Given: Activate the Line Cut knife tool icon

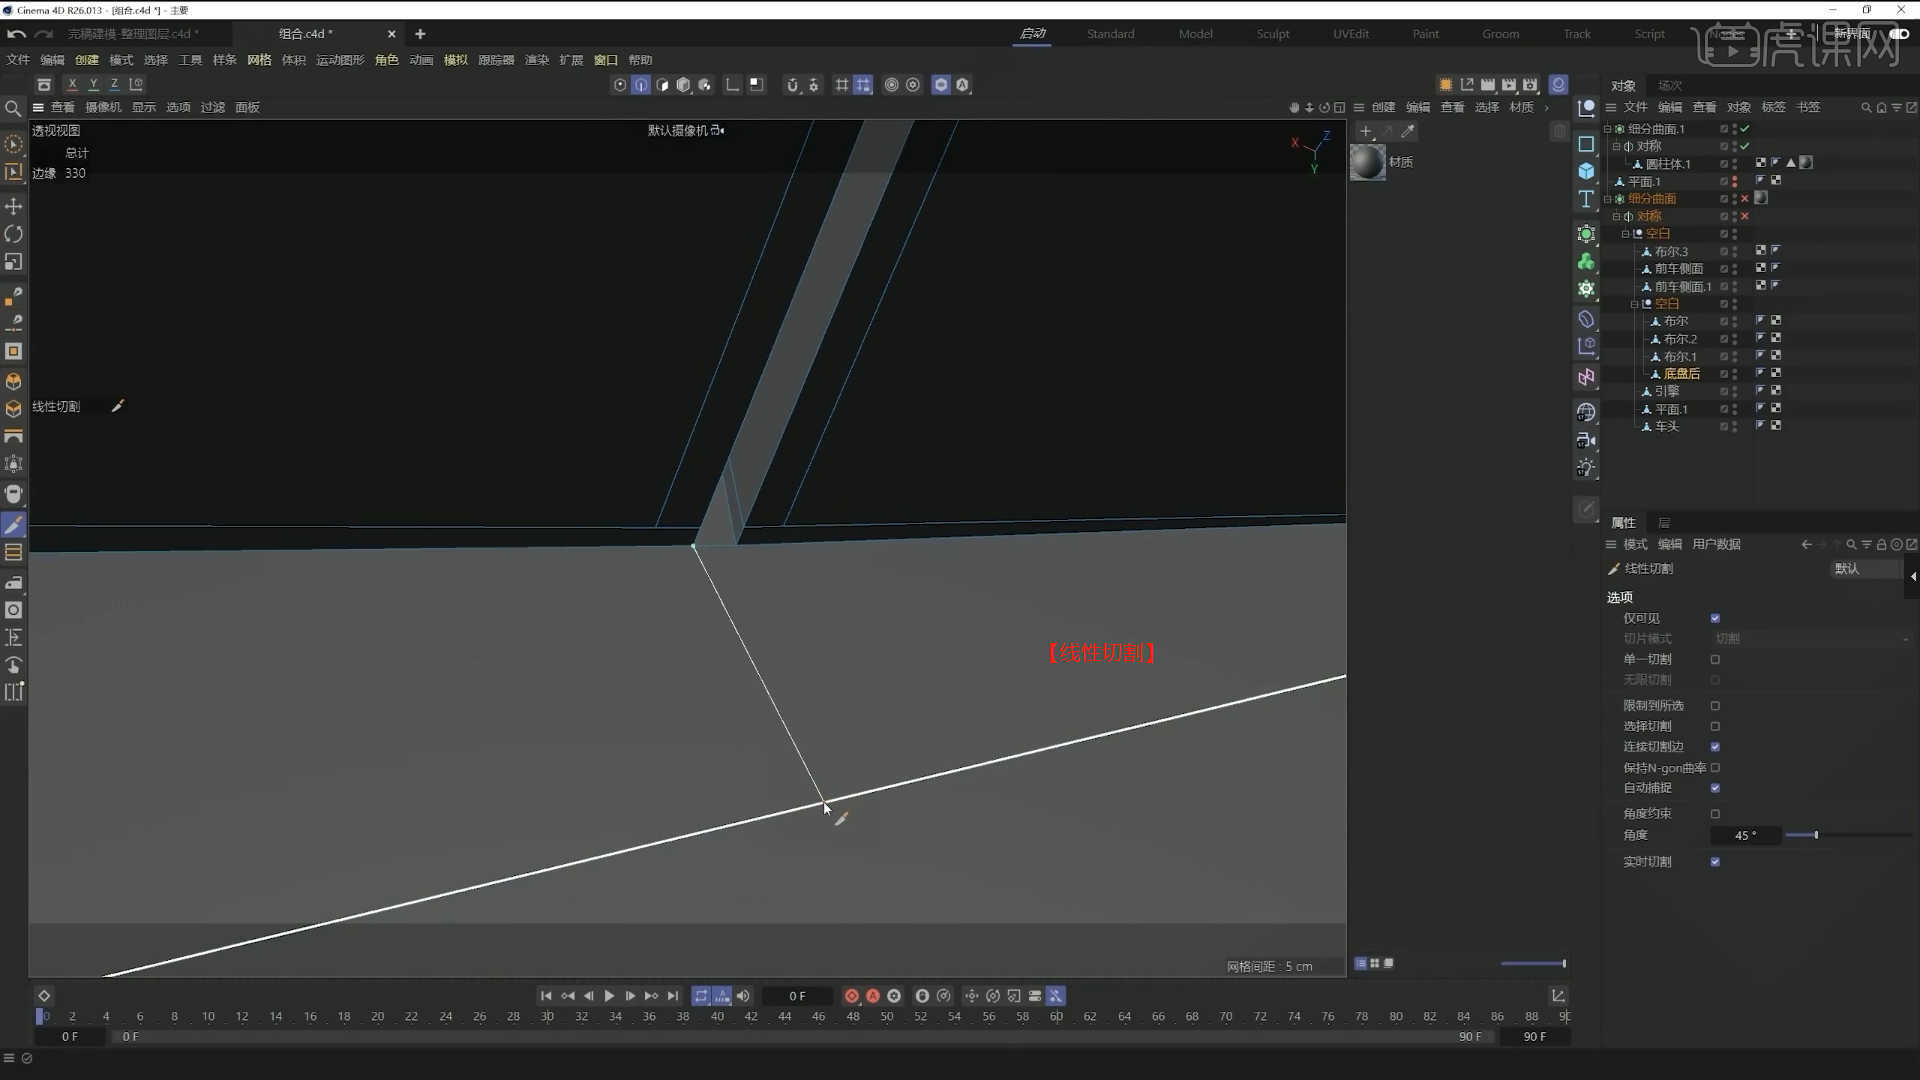Looking at the screenshot, I should click(x=14, y=525).
